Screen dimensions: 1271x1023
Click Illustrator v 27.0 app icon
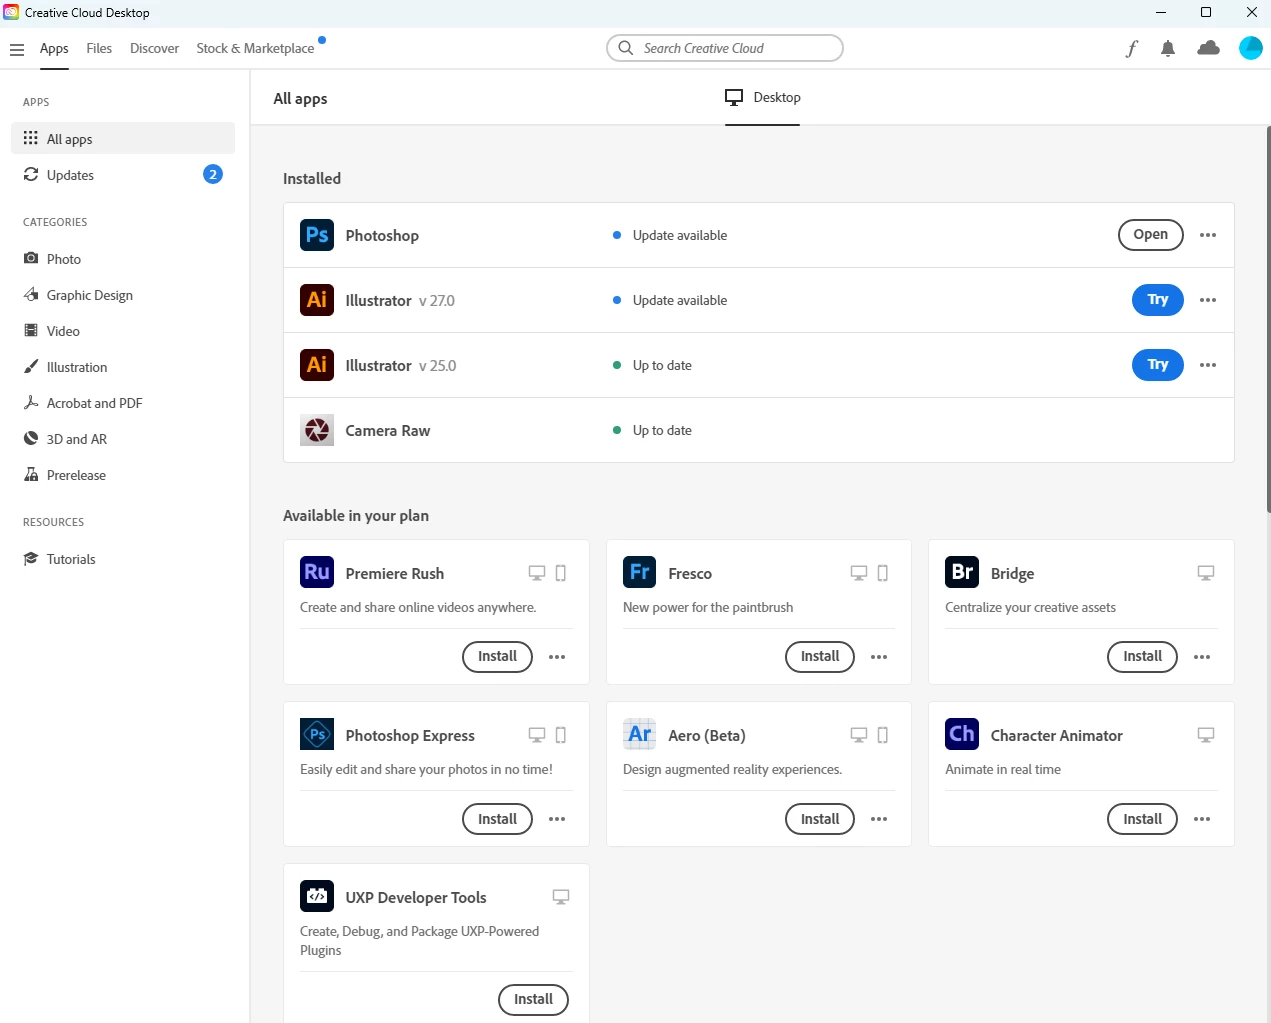[x=317, y=300]
